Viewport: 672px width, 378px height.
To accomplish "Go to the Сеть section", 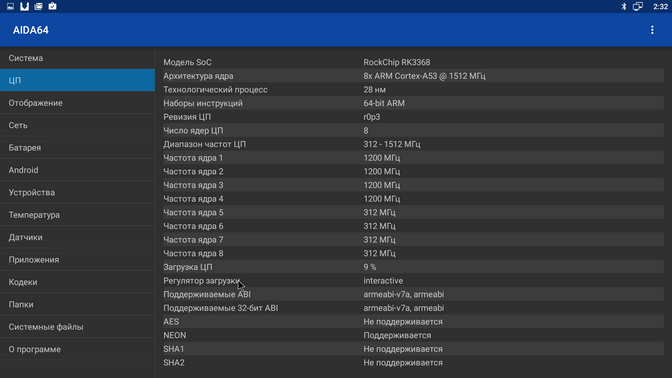I will [77, 125].
